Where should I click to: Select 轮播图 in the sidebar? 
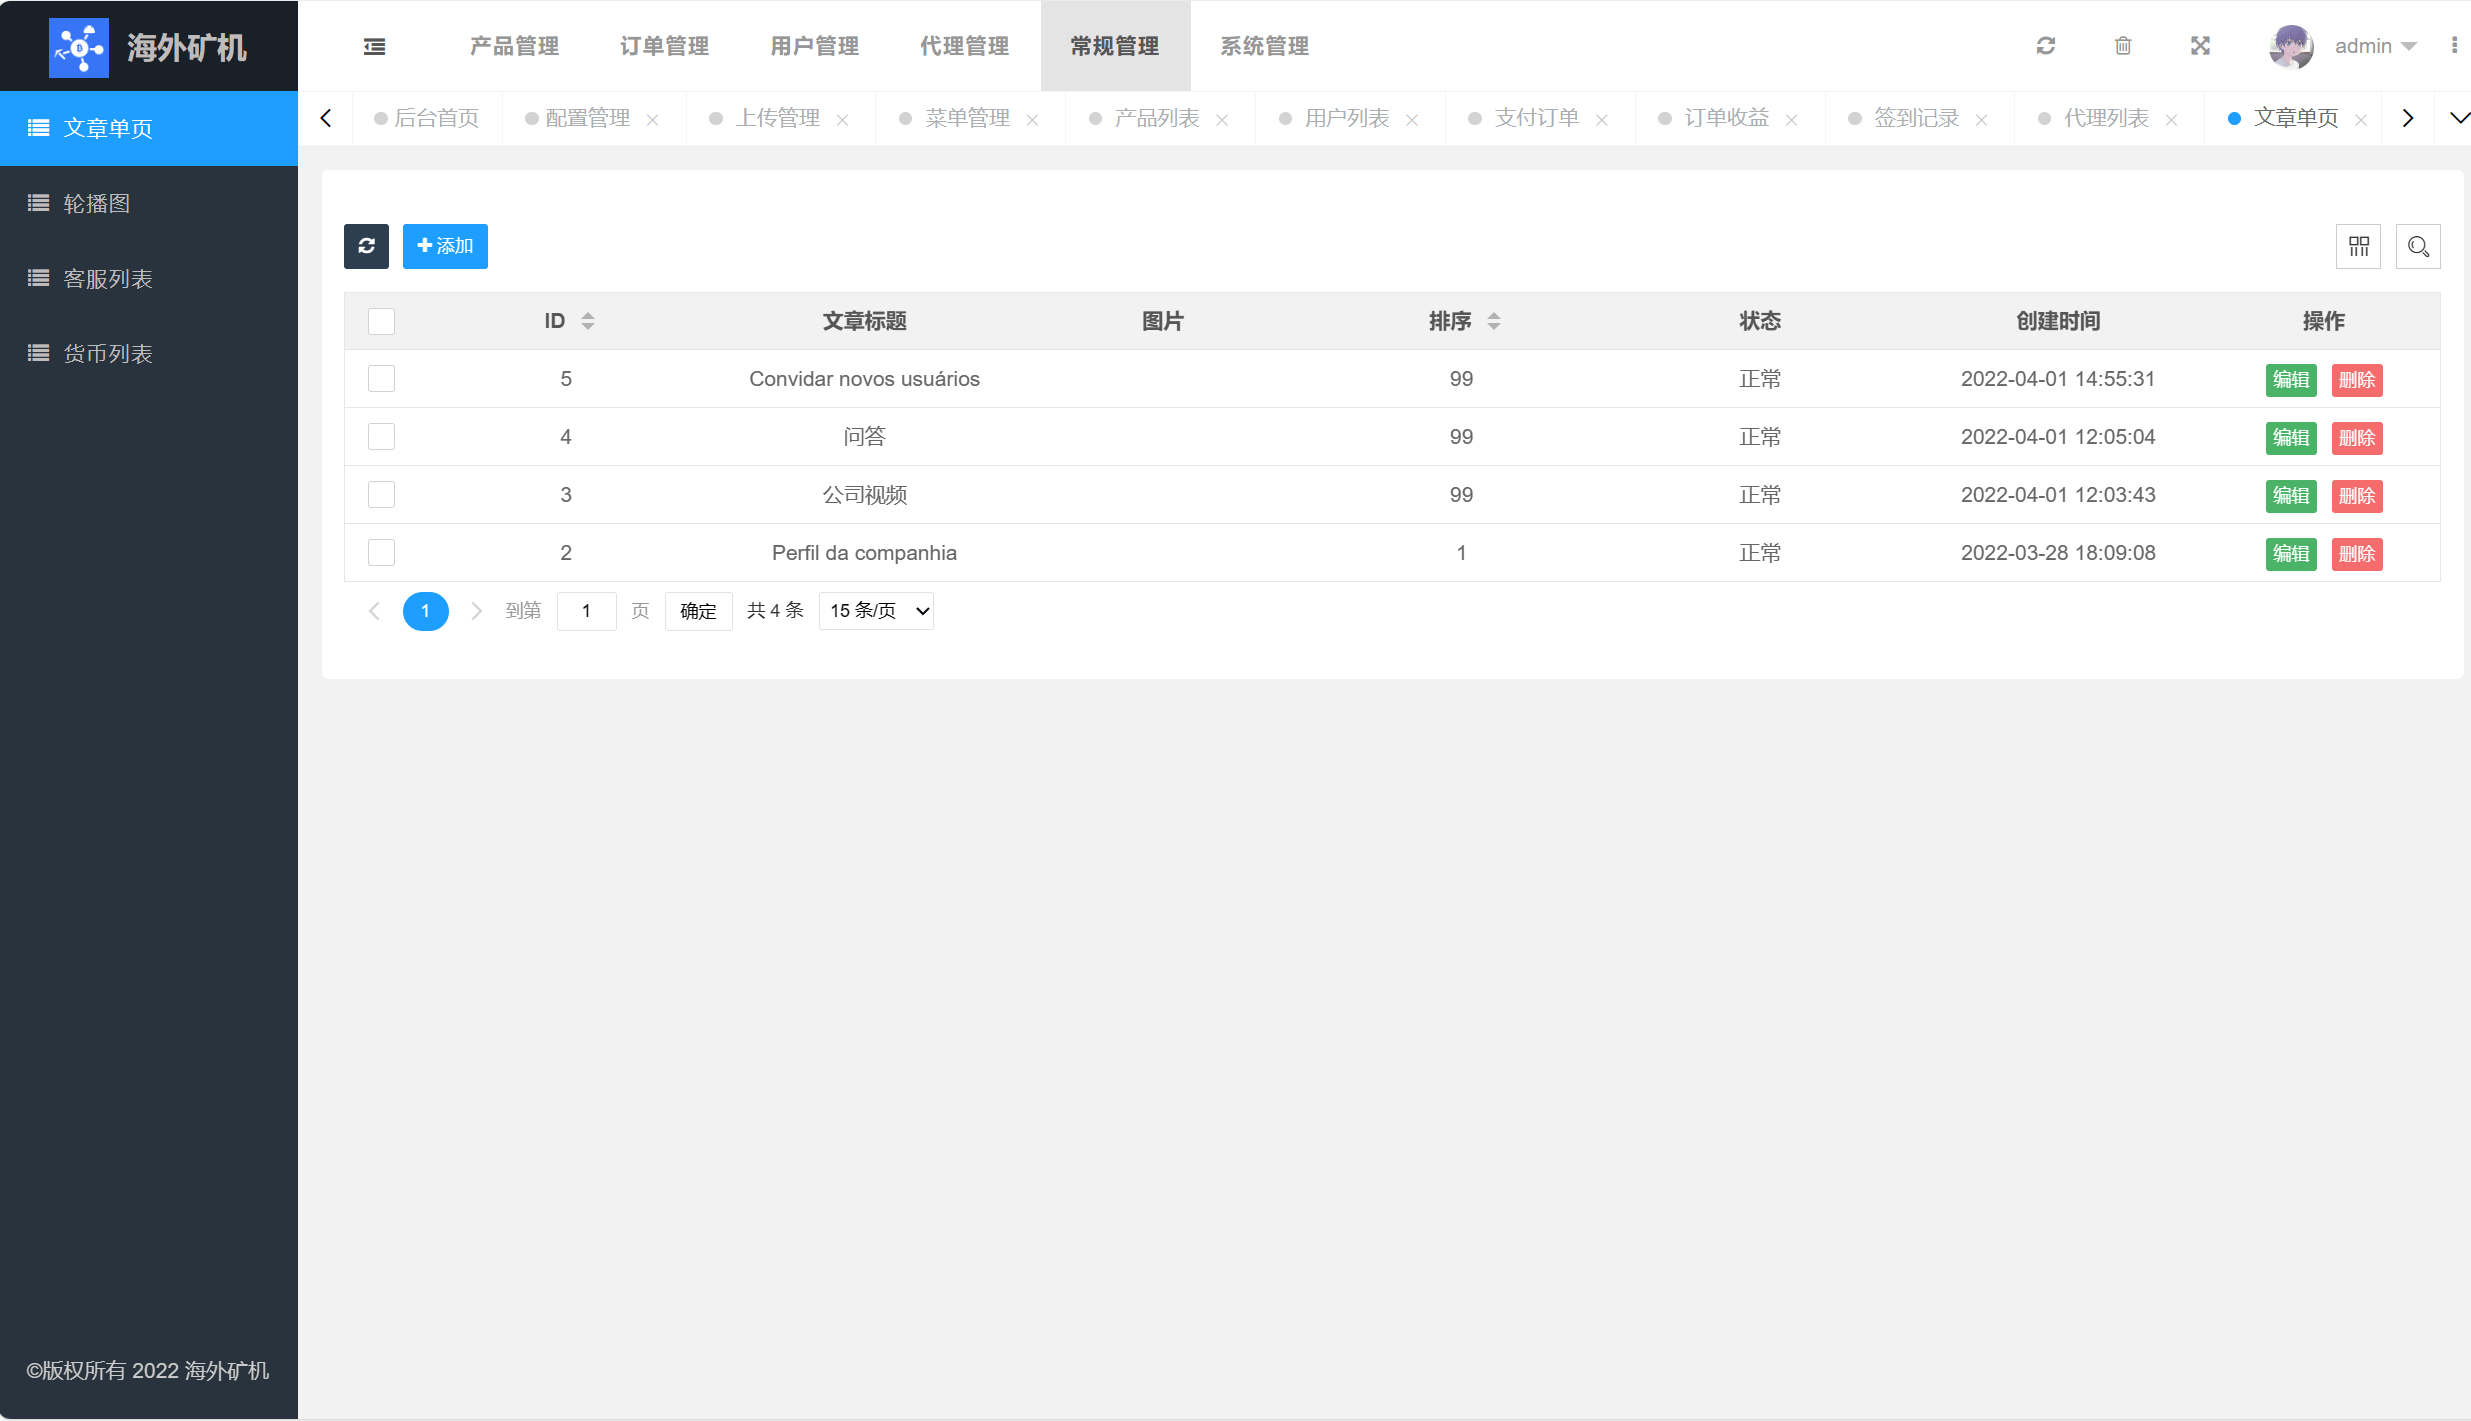149,203
